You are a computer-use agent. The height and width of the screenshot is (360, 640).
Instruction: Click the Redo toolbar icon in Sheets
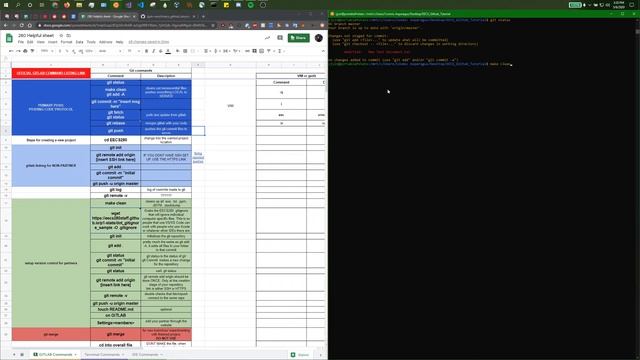point(18,51)
